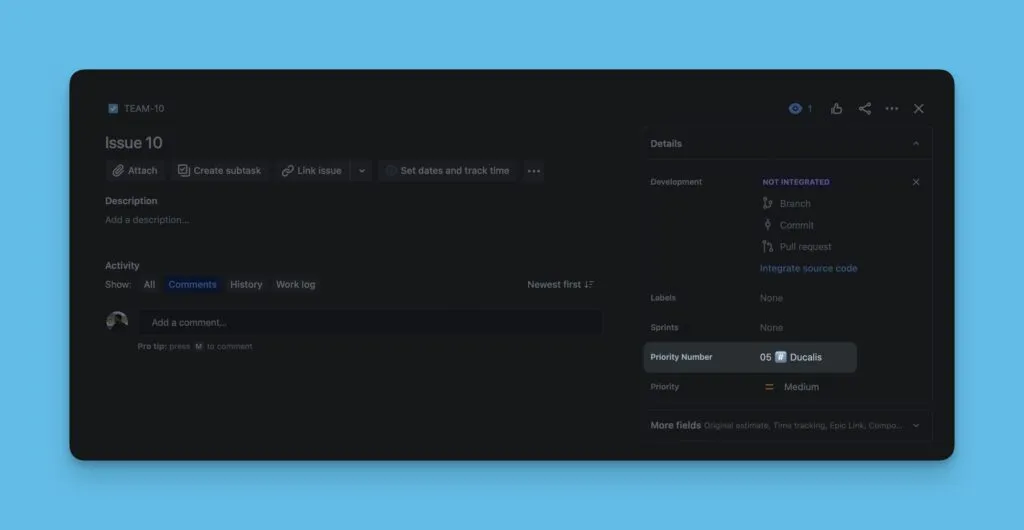Click the thumbs-up vote icon

836,109
